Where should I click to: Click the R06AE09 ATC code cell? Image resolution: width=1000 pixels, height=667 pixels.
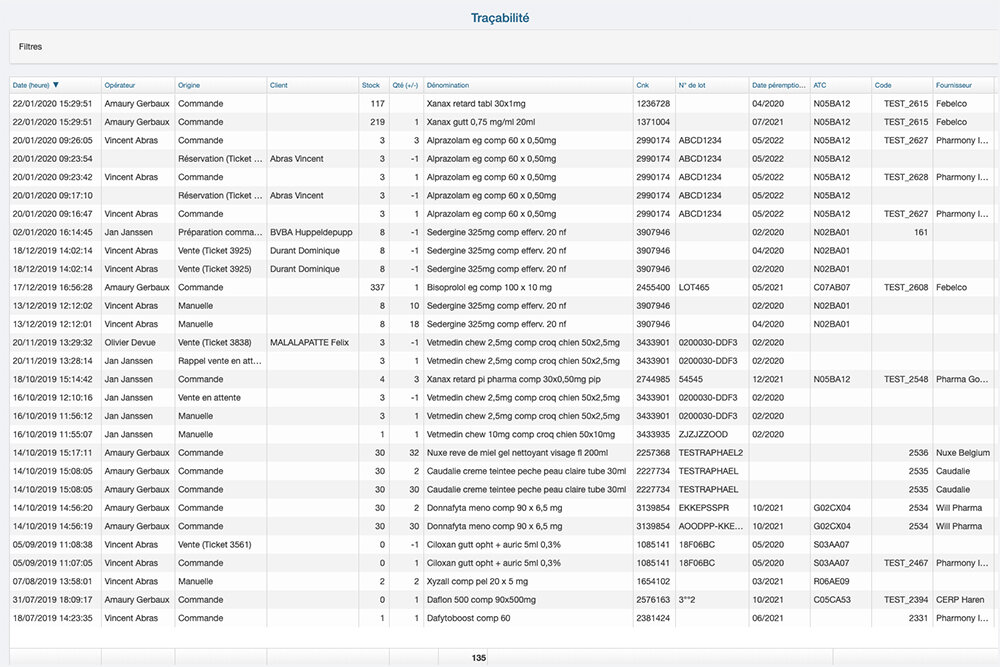[831, 582]
